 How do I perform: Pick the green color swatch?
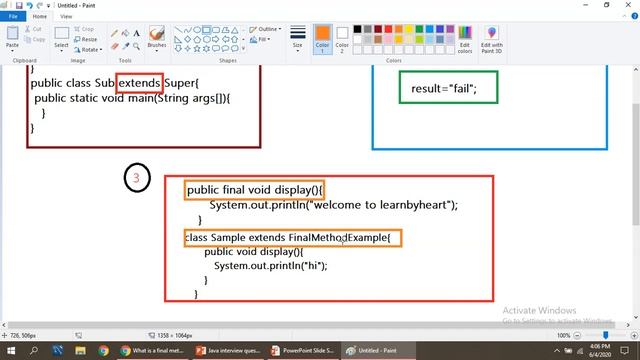point(419,29)
